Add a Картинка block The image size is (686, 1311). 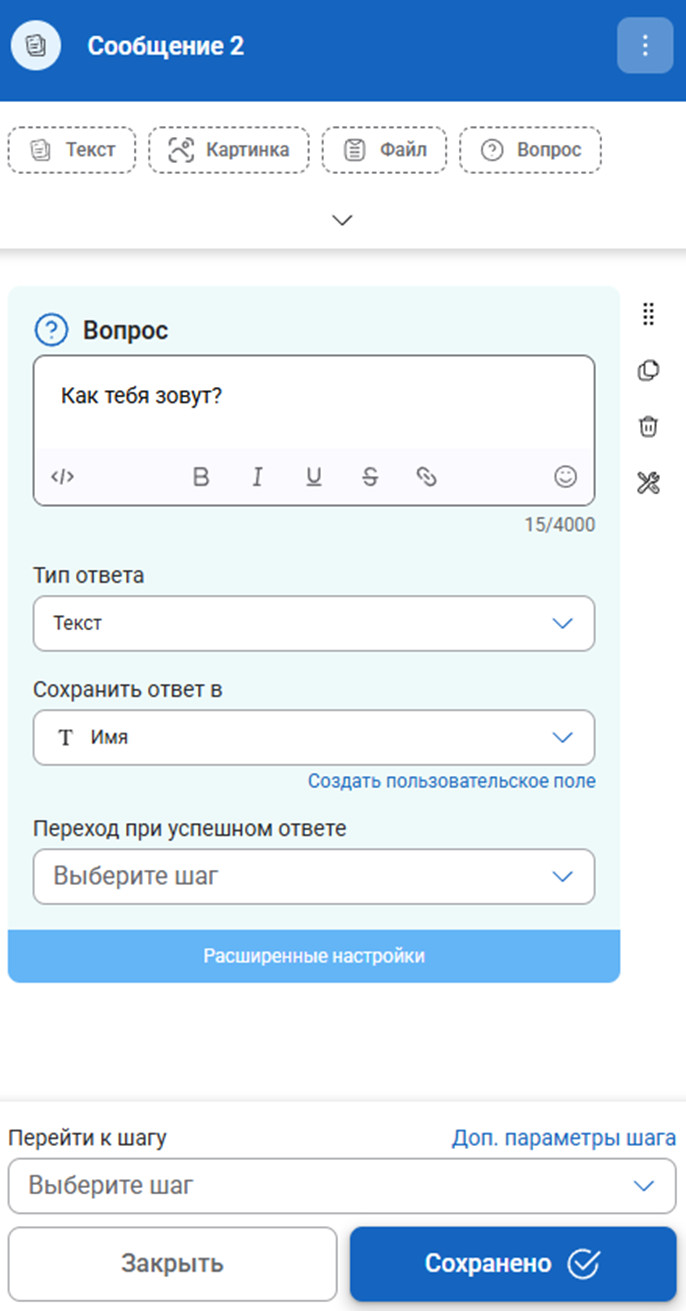coord(229,151)
